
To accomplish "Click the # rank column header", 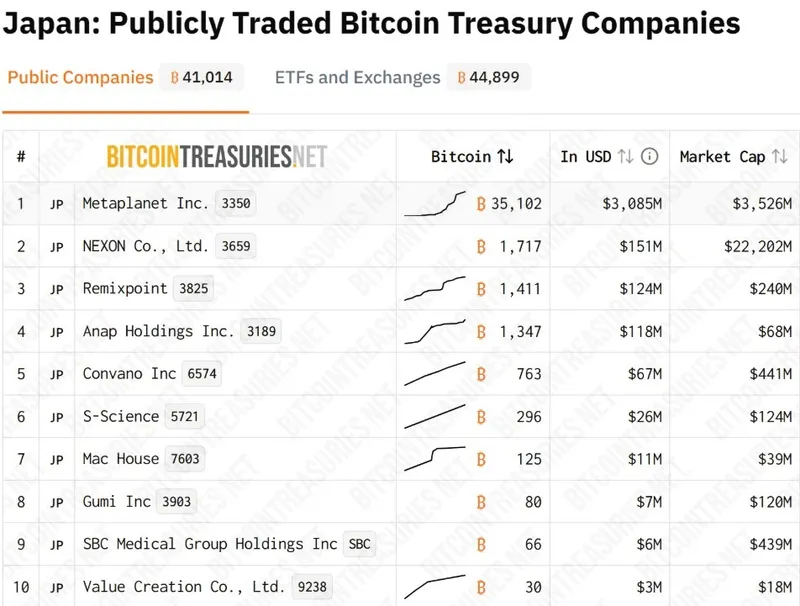I will pos(21,156).
